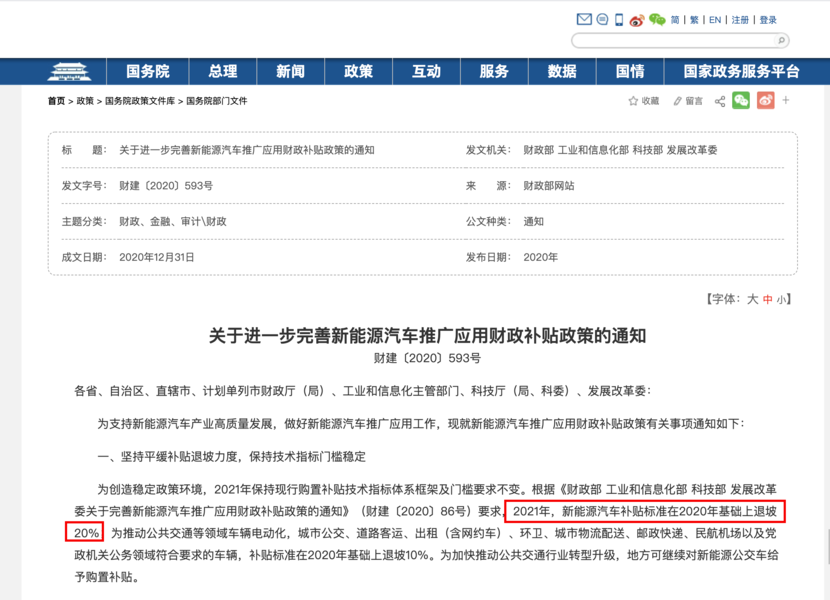Click the envelope mail icon in header

(584, 19)
